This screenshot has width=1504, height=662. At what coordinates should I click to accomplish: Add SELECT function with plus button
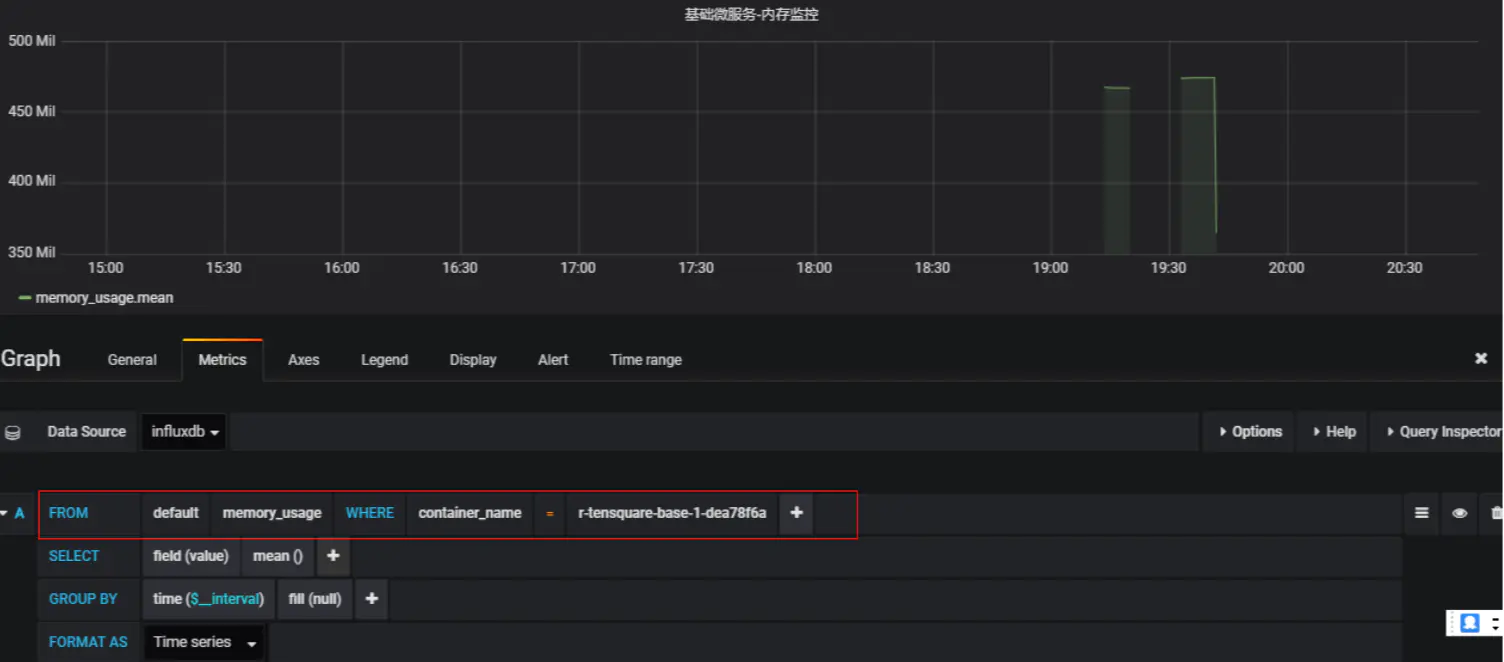click(333, 556)
